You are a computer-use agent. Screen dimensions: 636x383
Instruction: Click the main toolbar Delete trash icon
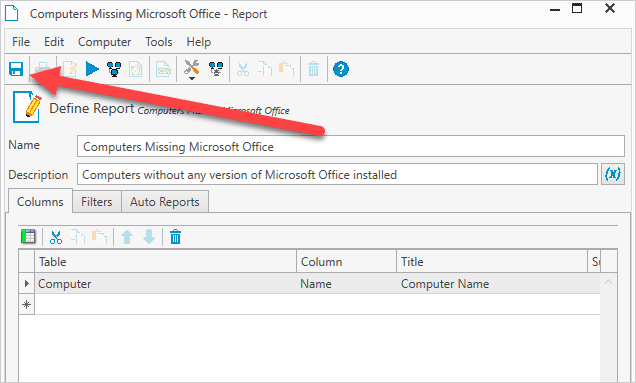click(314, 69)
